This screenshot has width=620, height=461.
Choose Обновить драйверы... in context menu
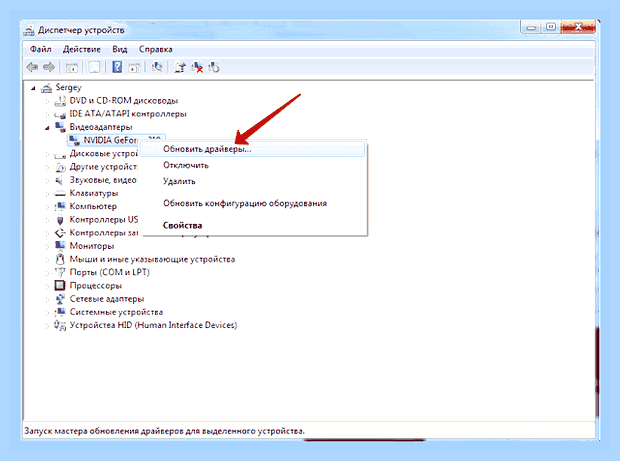click(253, 149)
